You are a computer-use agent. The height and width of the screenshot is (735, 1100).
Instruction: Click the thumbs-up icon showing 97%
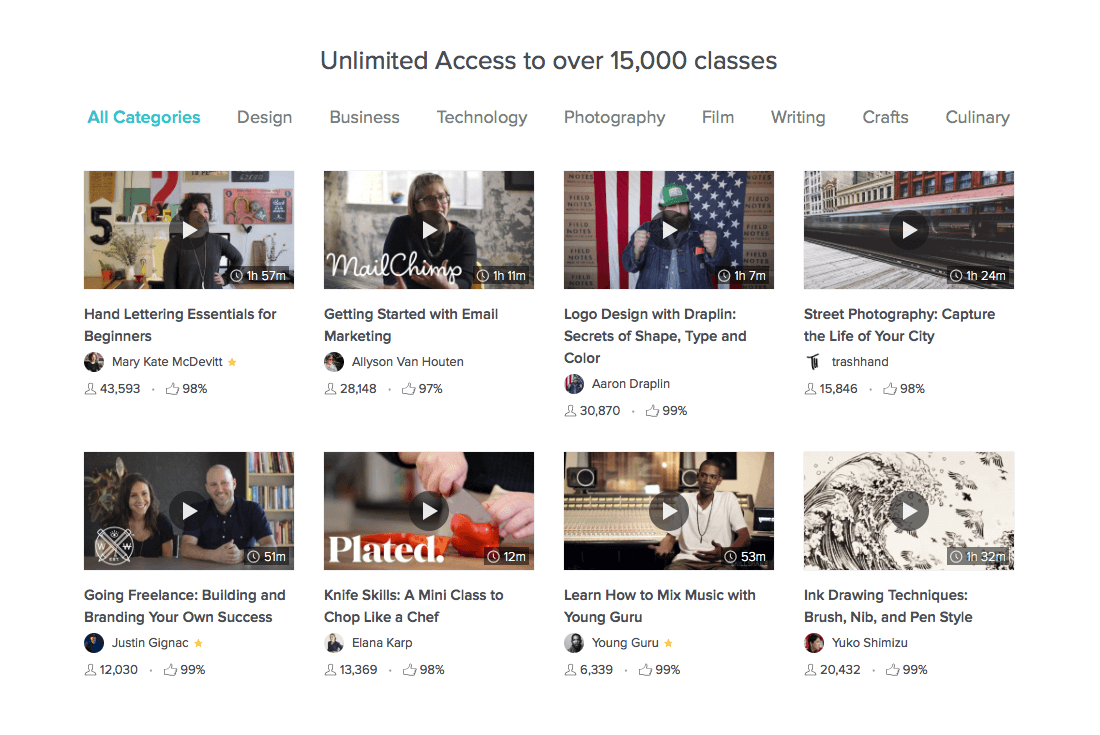click(x=408, y=389)
